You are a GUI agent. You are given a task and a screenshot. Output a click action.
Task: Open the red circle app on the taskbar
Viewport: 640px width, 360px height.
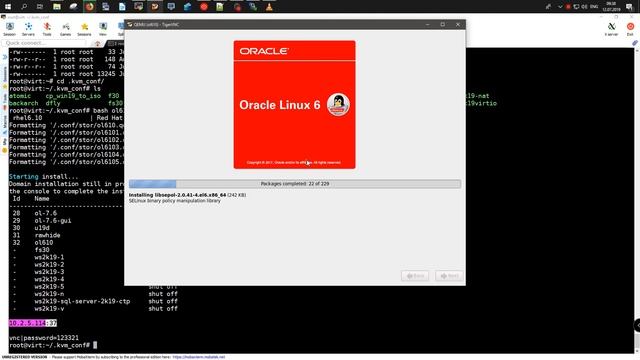tap(204, 7)
